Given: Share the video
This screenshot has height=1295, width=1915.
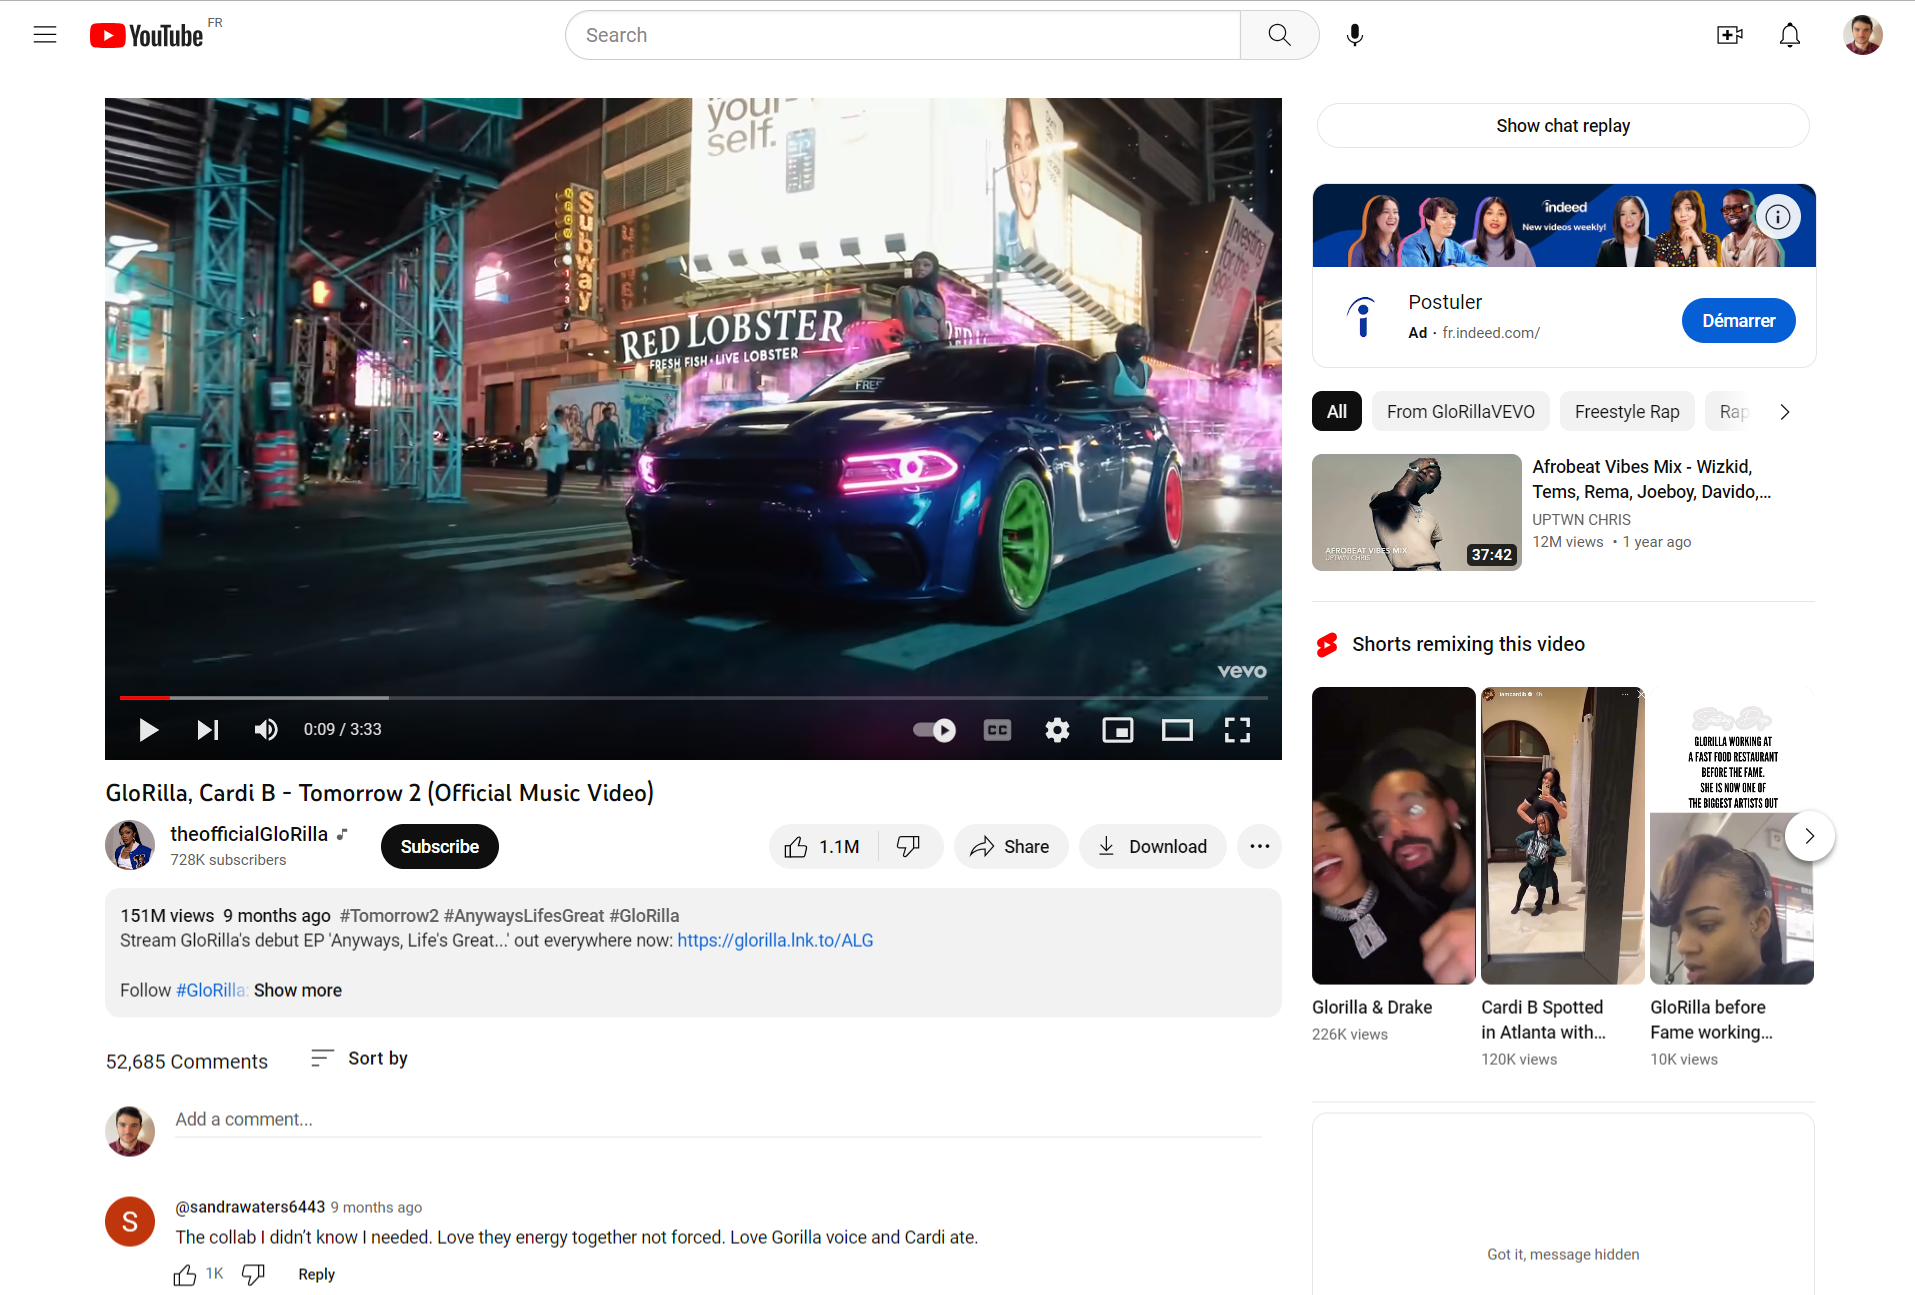Looking at the screenshot, I should [1010, 847].
